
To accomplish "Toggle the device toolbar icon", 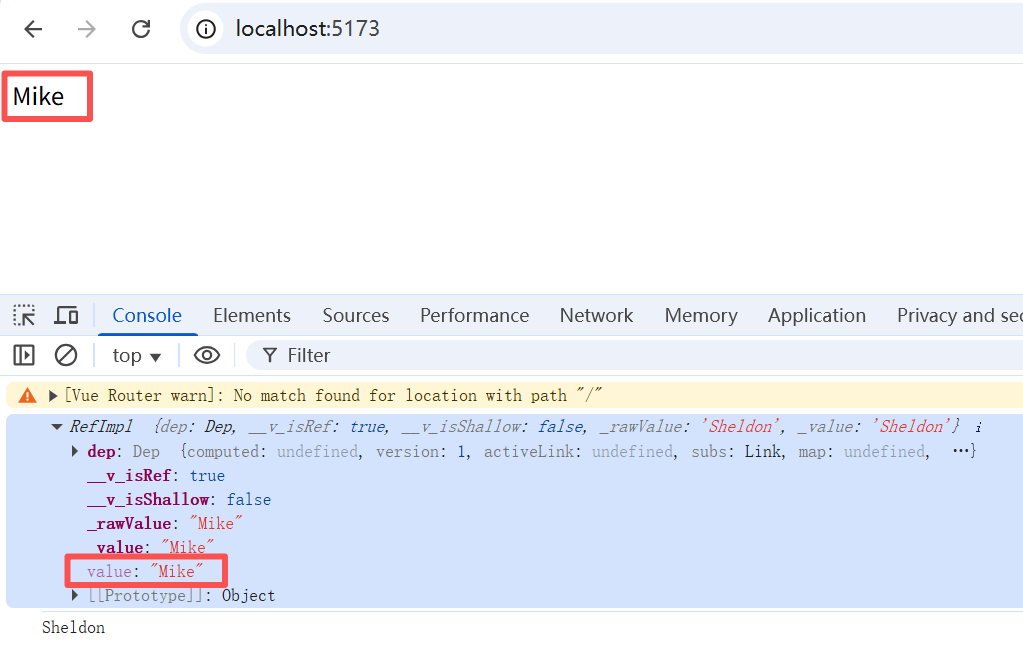I will (66, 316).
